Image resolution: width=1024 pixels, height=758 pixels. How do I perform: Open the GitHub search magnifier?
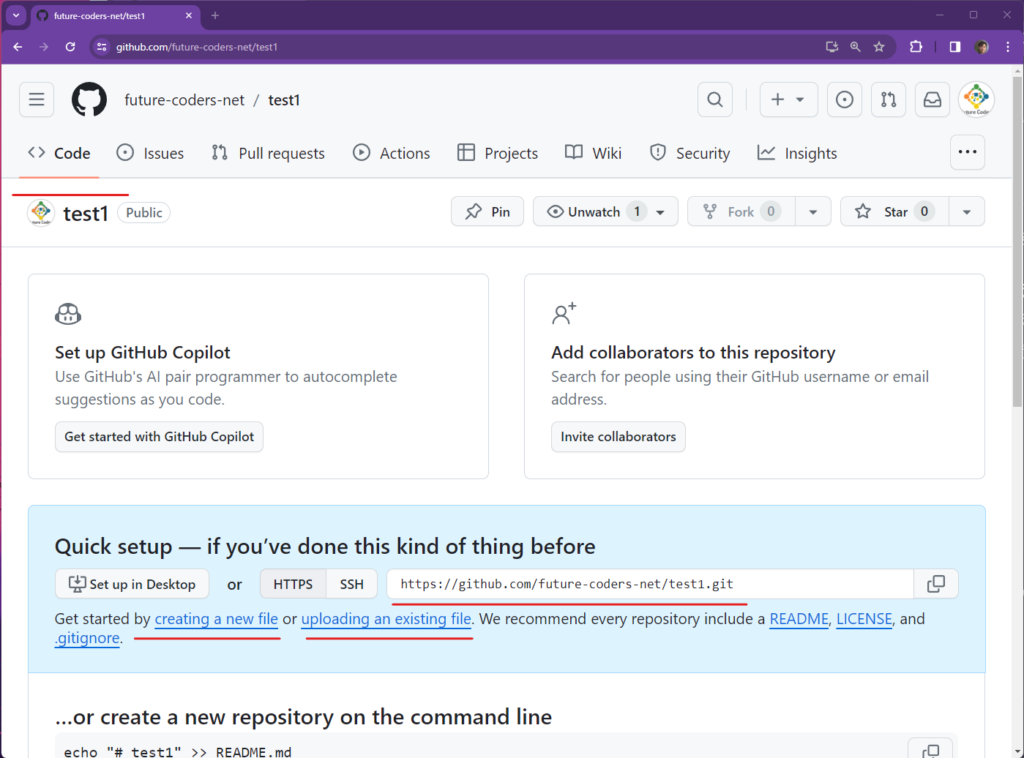click(715, 100)
